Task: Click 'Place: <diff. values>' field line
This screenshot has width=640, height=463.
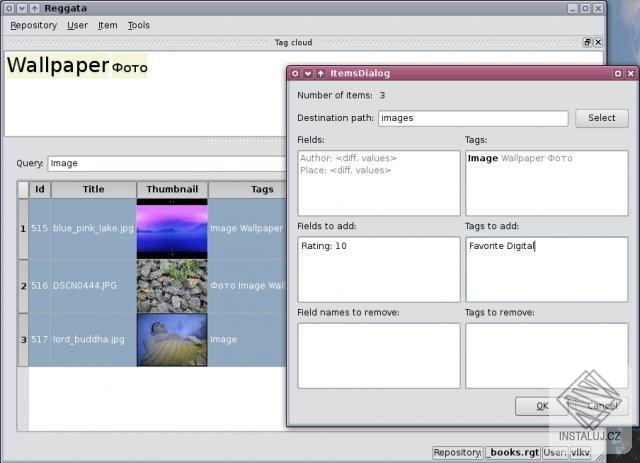Action: (345, 170)
